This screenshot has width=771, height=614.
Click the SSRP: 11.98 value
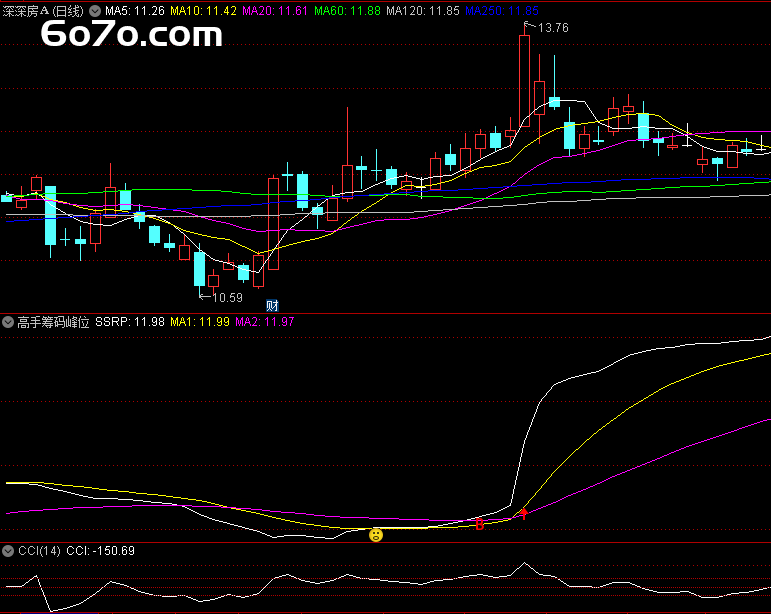130,322
